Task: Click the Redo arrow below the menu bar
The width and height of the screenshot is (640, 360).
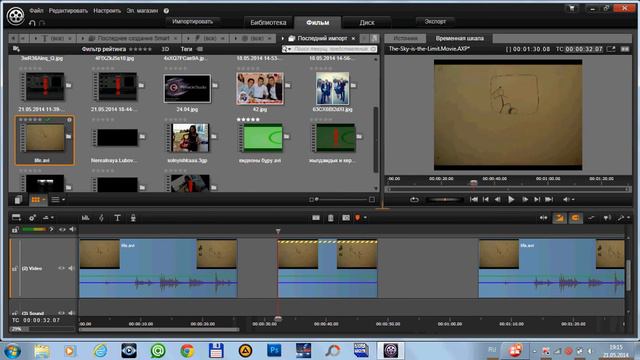Action: [x=42, y=23]
